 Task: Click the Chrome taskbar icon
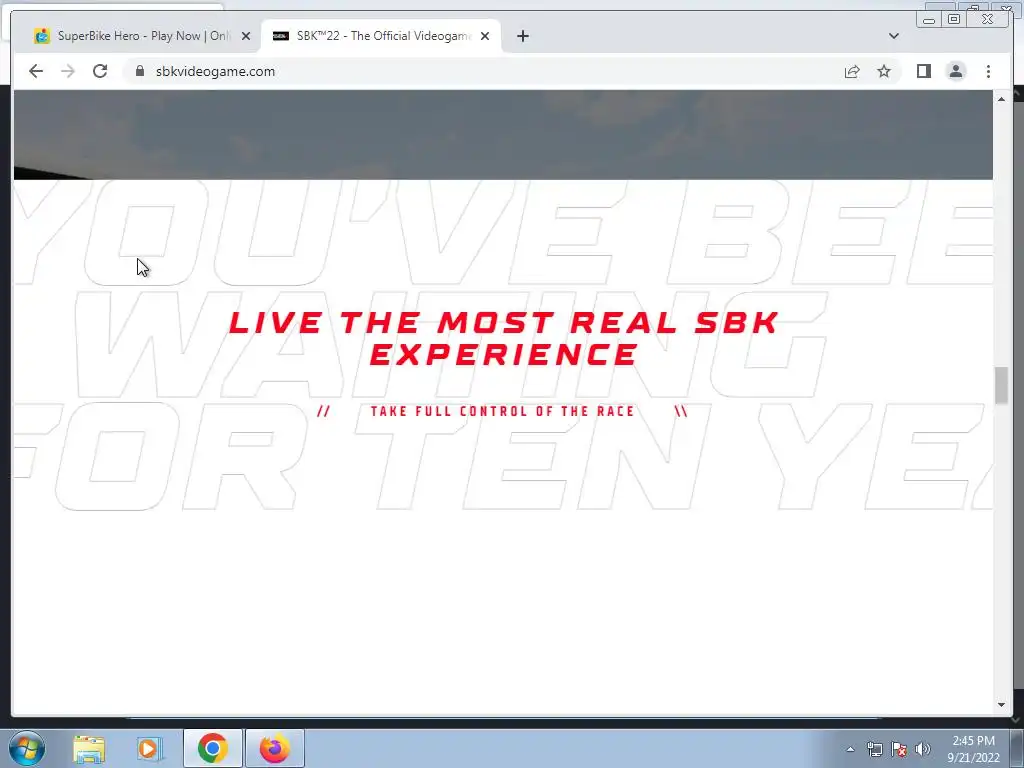[212, 748]
